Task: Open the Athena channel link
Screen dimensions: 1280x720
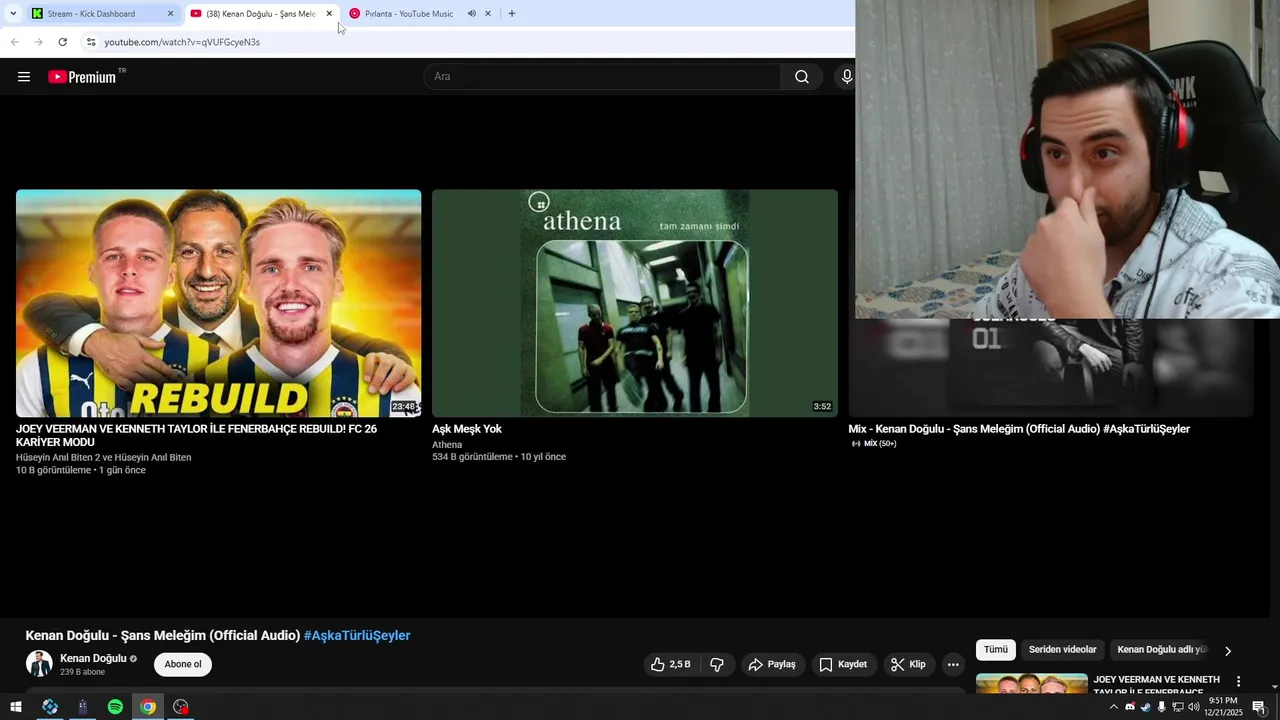Action: [447, 445]
